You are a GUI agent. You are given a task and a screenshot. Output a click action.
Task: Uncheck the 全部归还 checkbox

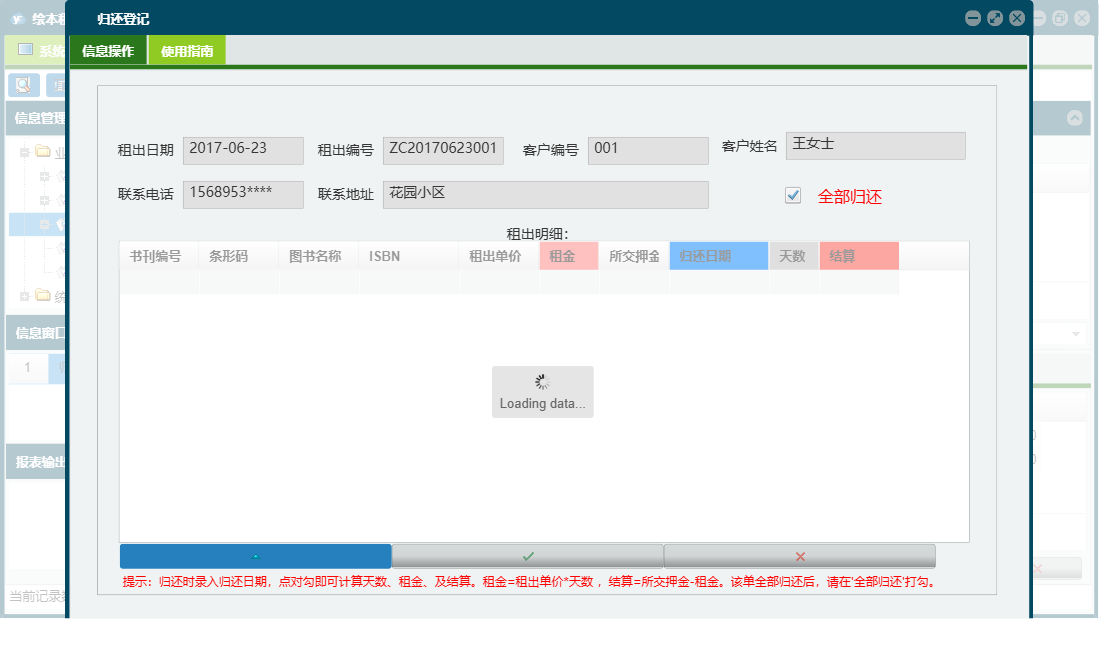coord(793,196)
